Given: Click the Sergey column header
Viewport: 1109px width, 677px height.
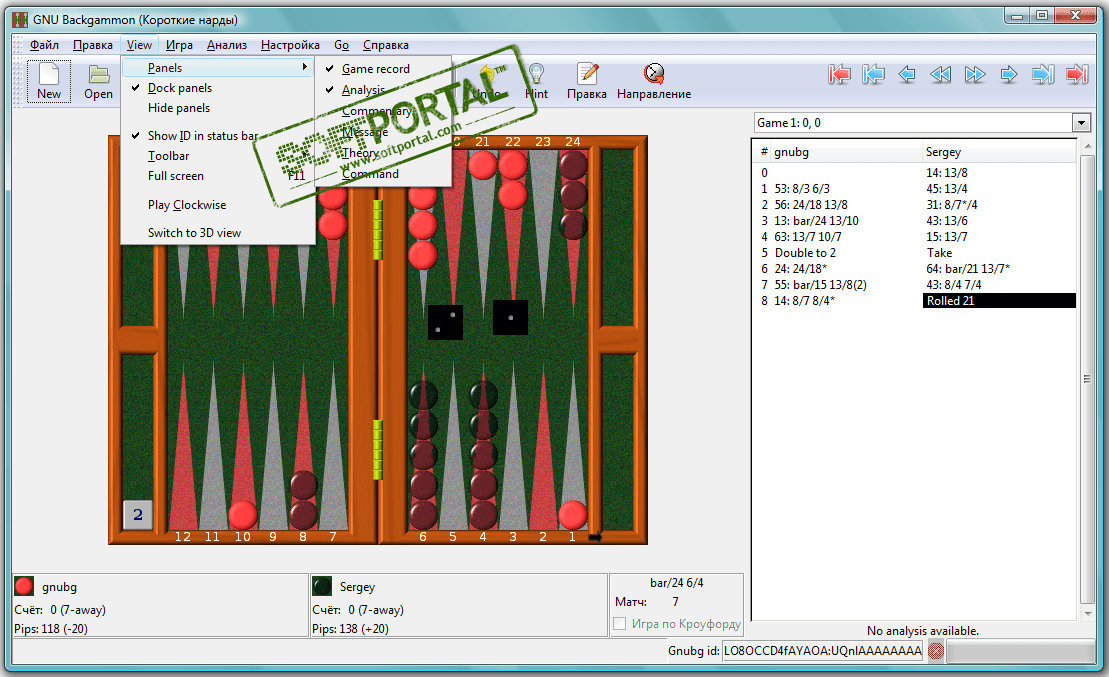Looking at the screenshot, I should point(998,152).
